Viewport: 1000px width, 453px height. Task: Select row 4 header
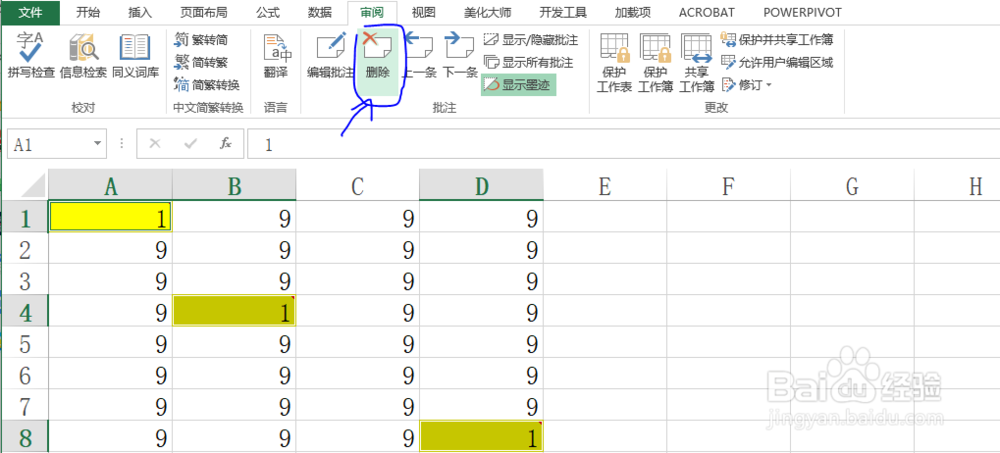click(x=26, y=311)
